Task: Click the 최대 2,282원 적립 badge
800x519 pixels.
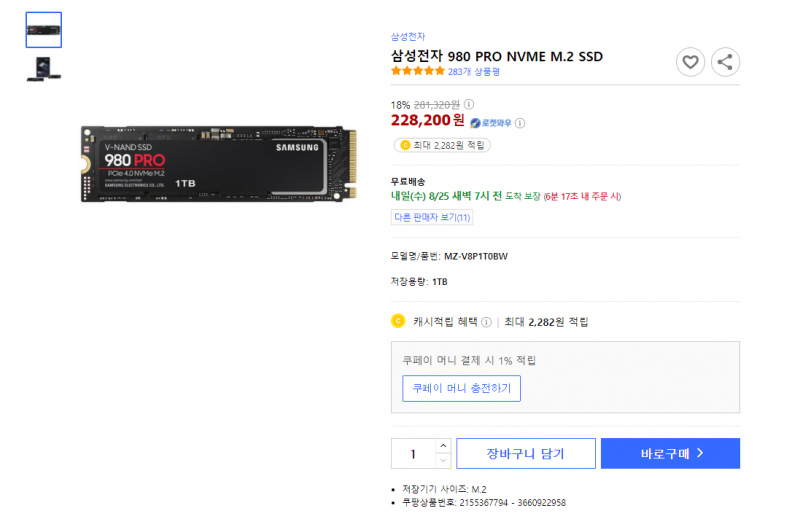Action: click(442, 145)
